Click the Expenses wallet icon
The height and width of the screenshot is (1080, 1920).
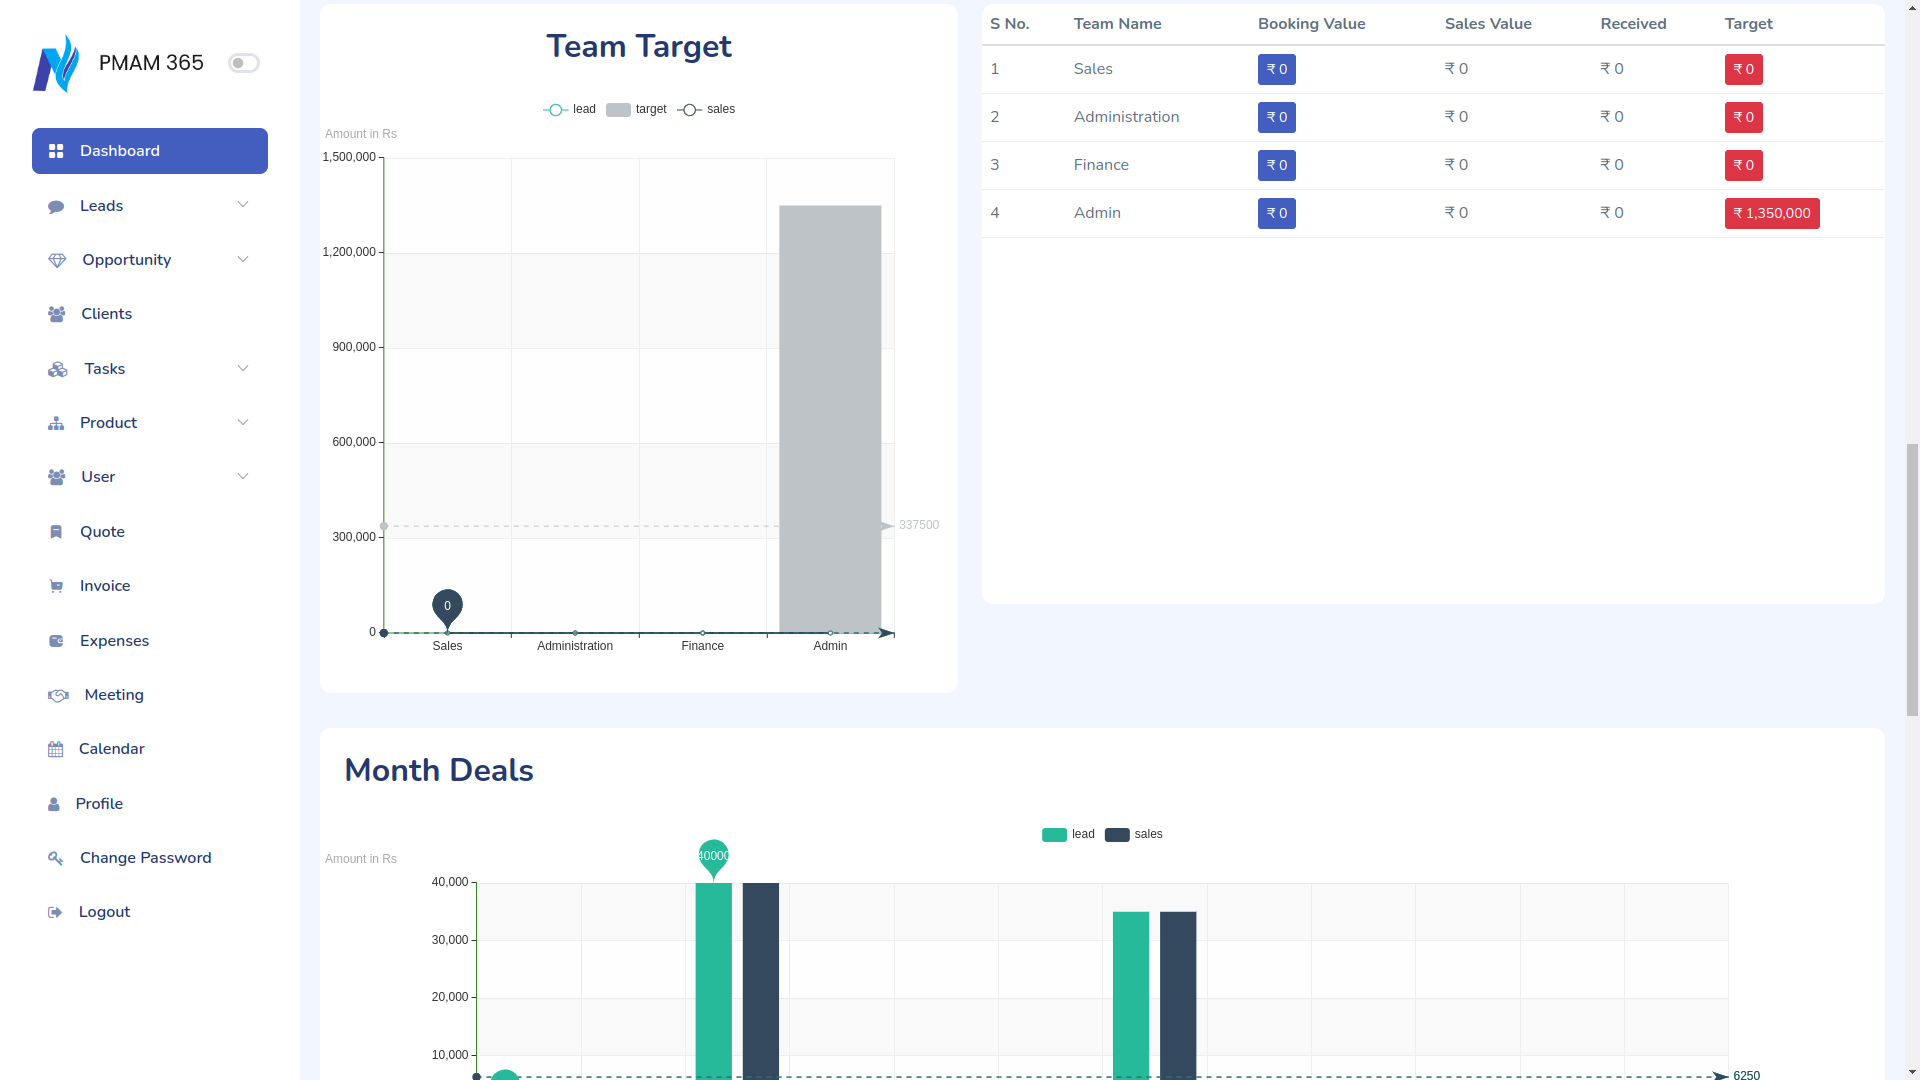click(56, 641)
